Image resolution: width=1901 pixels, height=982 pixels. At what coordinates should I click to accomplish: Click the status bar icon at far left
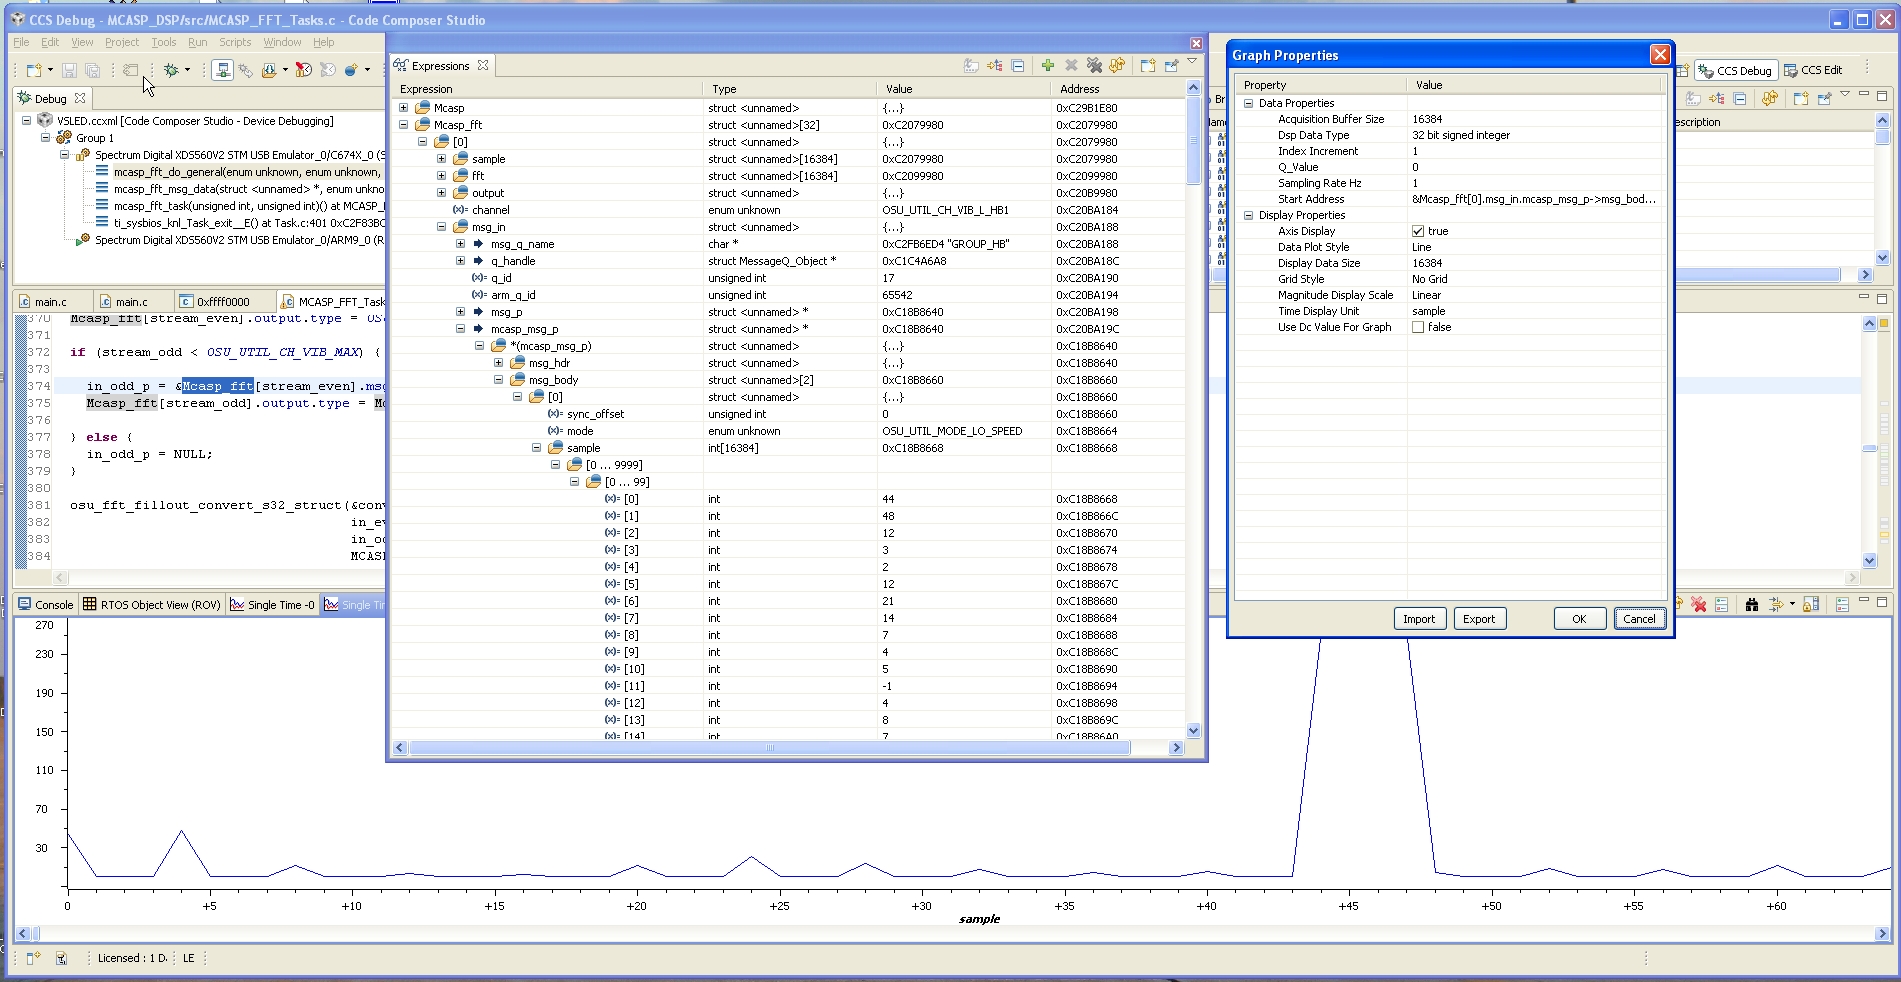click(x=33, y=958)
